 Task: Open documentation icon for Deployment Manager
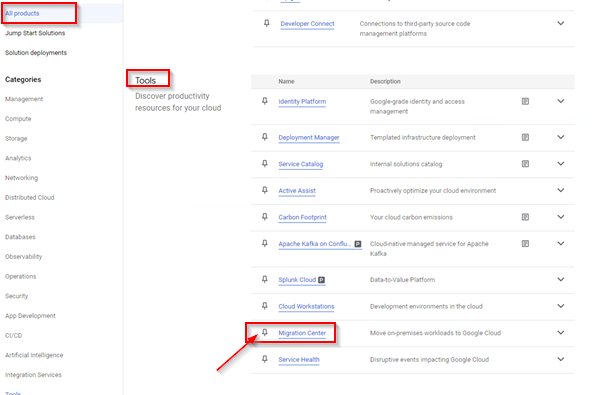tap(525, 137)
